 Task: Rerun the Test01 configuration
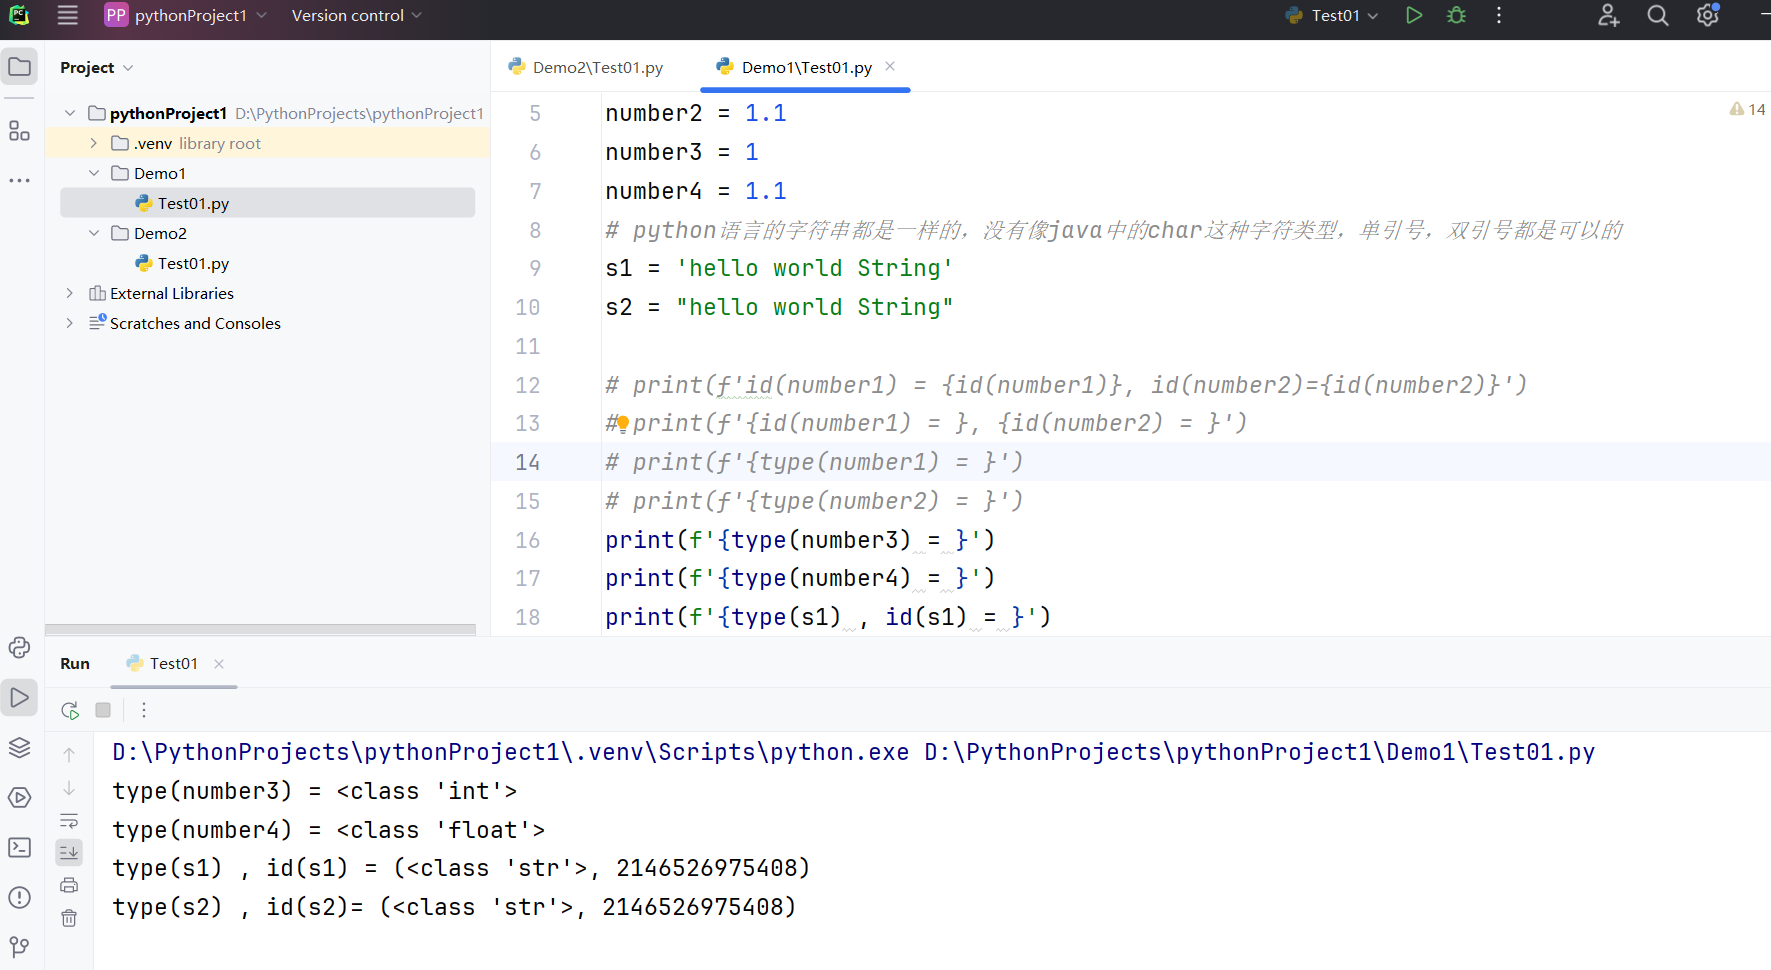click(x=69, y=710)
